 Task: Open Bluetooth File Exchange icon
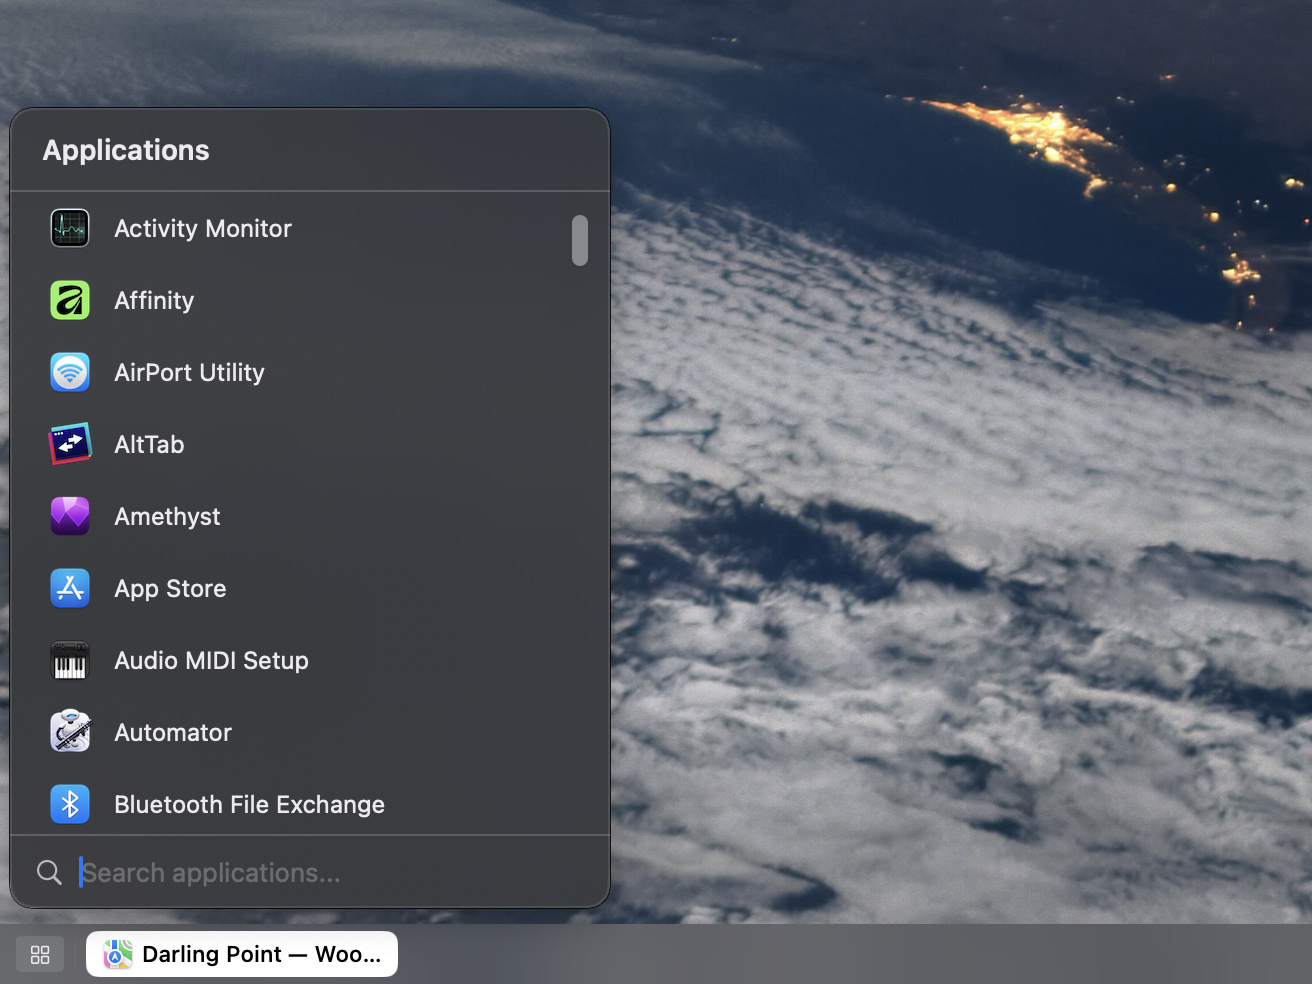click(x=69, y=804)
